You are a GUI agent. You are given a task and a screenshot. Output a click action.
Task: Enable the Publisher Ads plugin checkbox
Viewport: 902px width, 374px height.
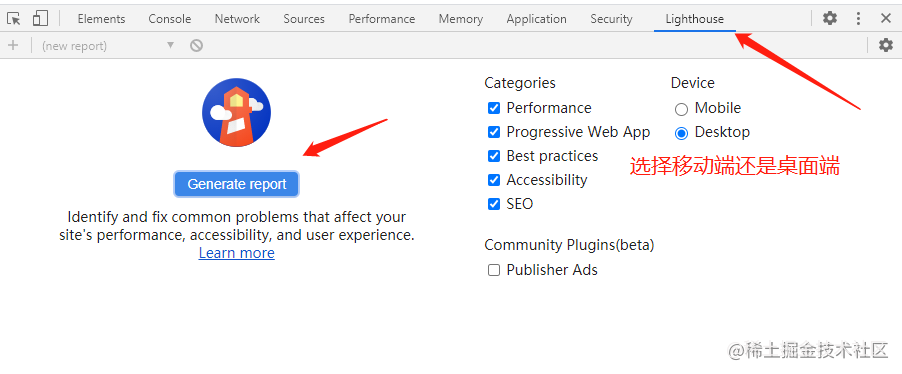tap(494, 270)
